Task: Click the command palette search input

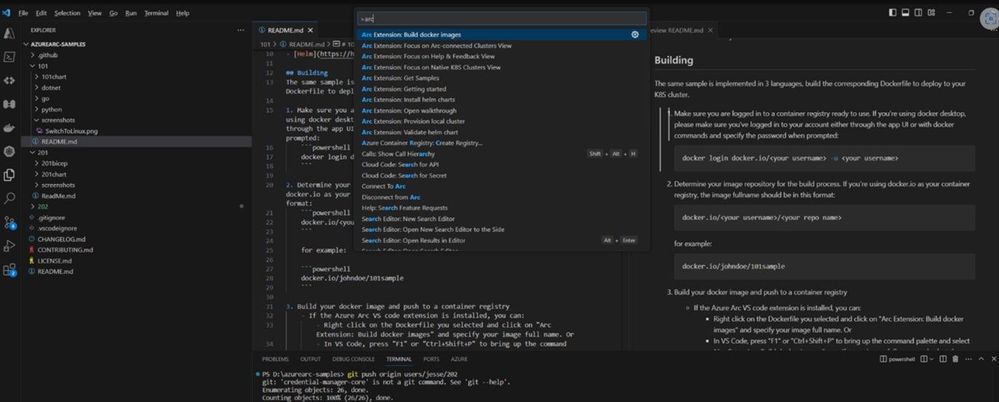Action: tap(502, 19)
